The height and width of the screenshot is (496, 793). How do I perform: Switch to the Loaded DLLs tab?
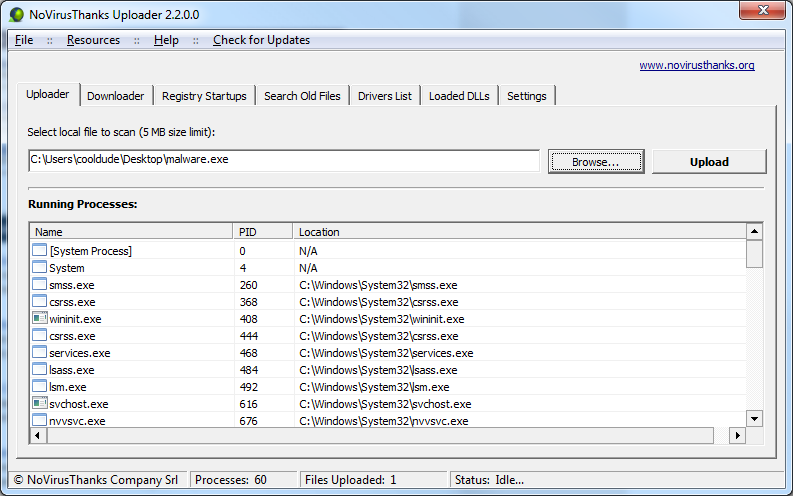click(x=459, y=96)
